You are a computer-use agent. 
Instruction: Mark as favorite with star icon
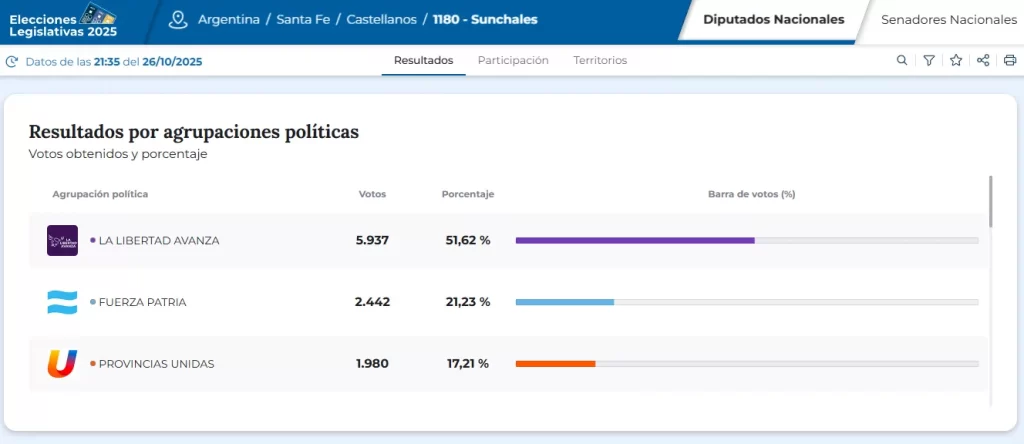(956, 61)
